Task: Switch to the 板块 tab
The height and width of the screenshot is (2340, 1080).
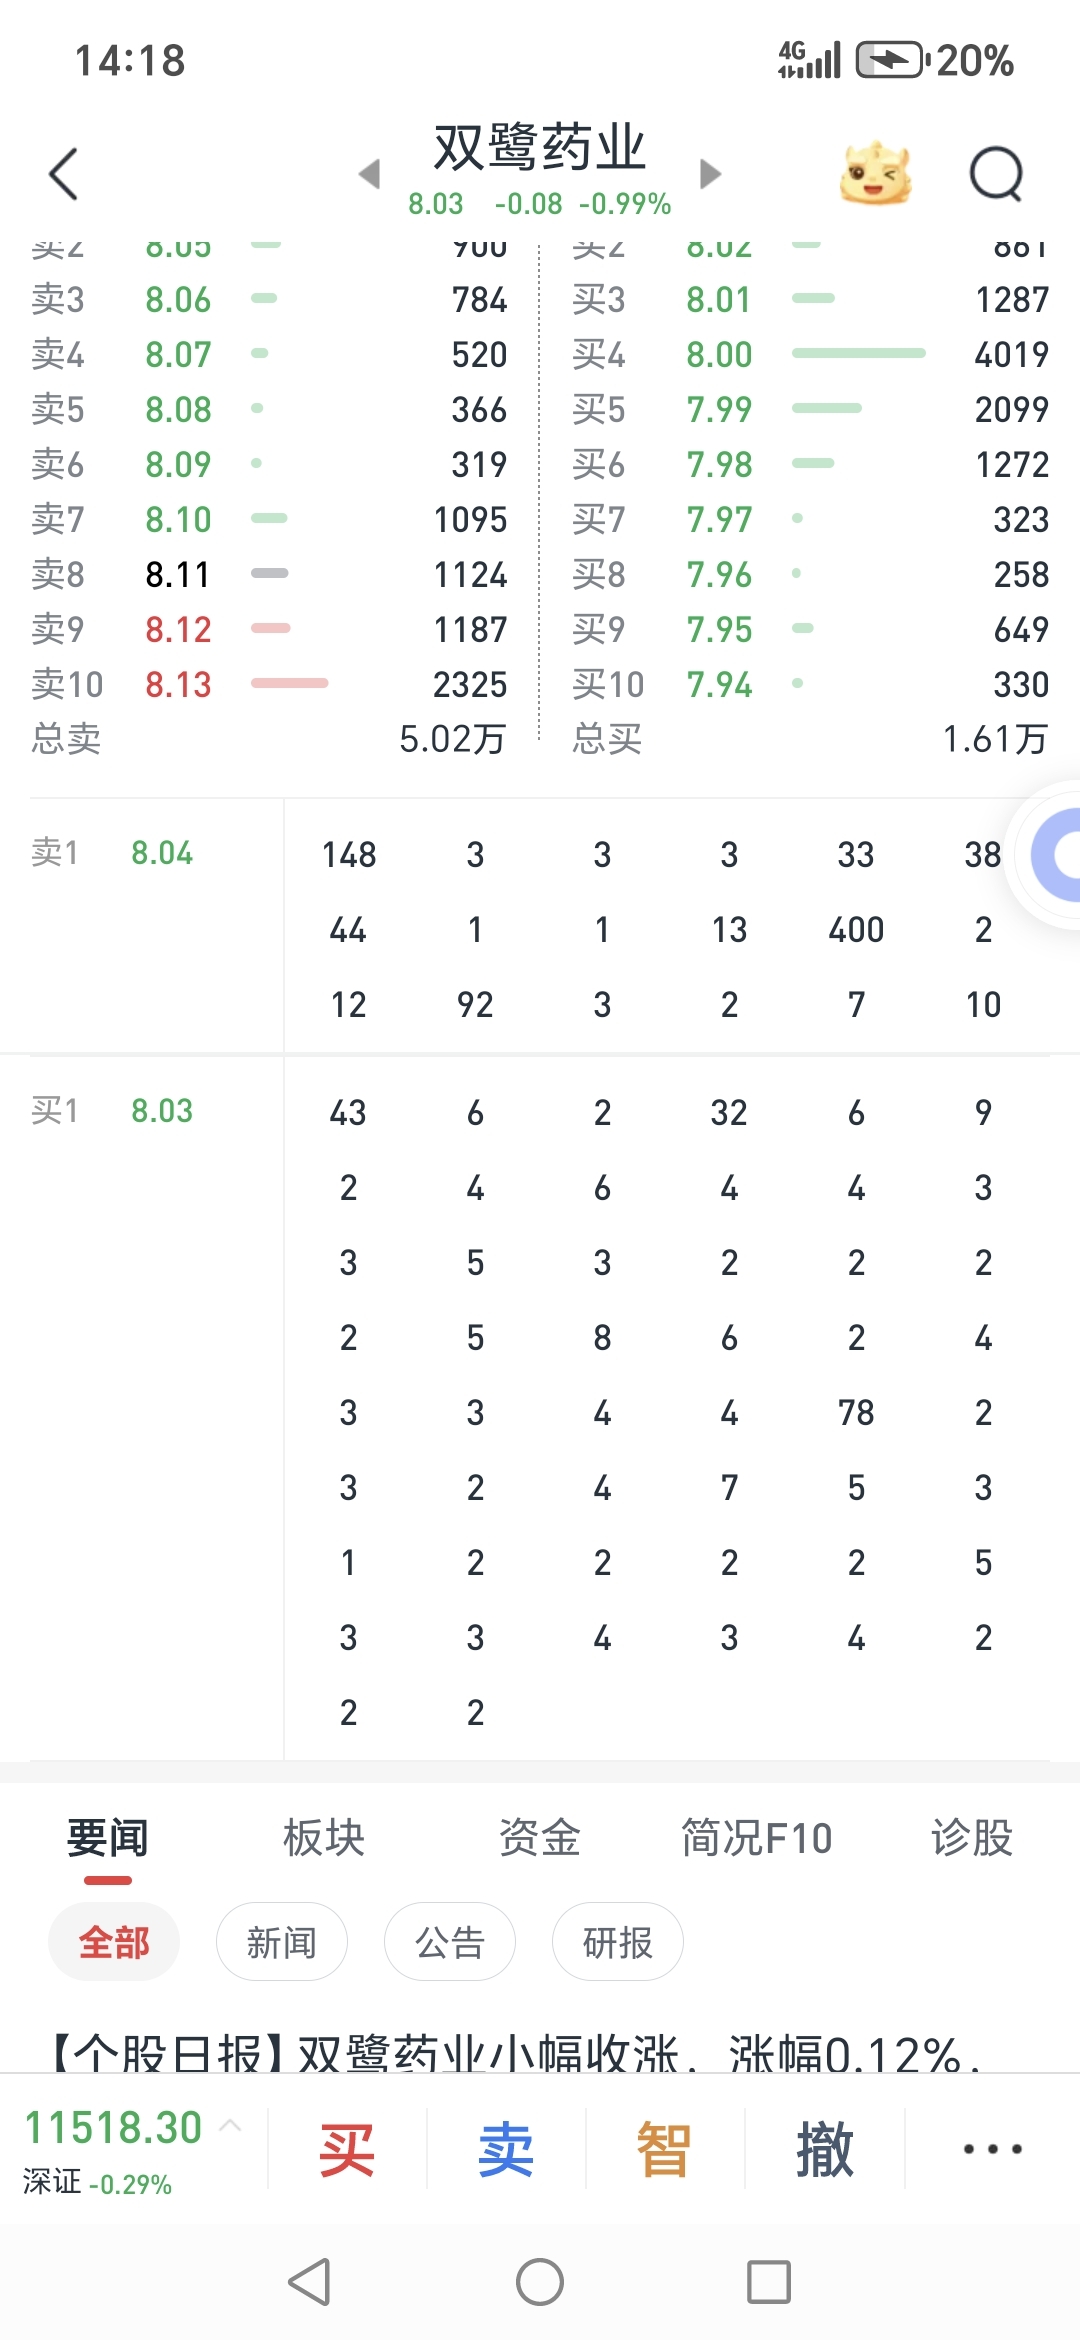Action: click(324, 1837)
